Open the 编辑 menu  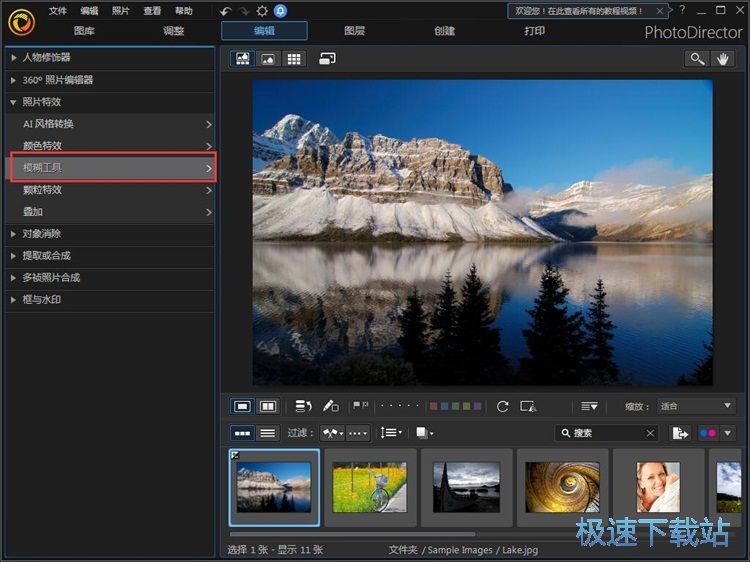[x=89, y=11]
